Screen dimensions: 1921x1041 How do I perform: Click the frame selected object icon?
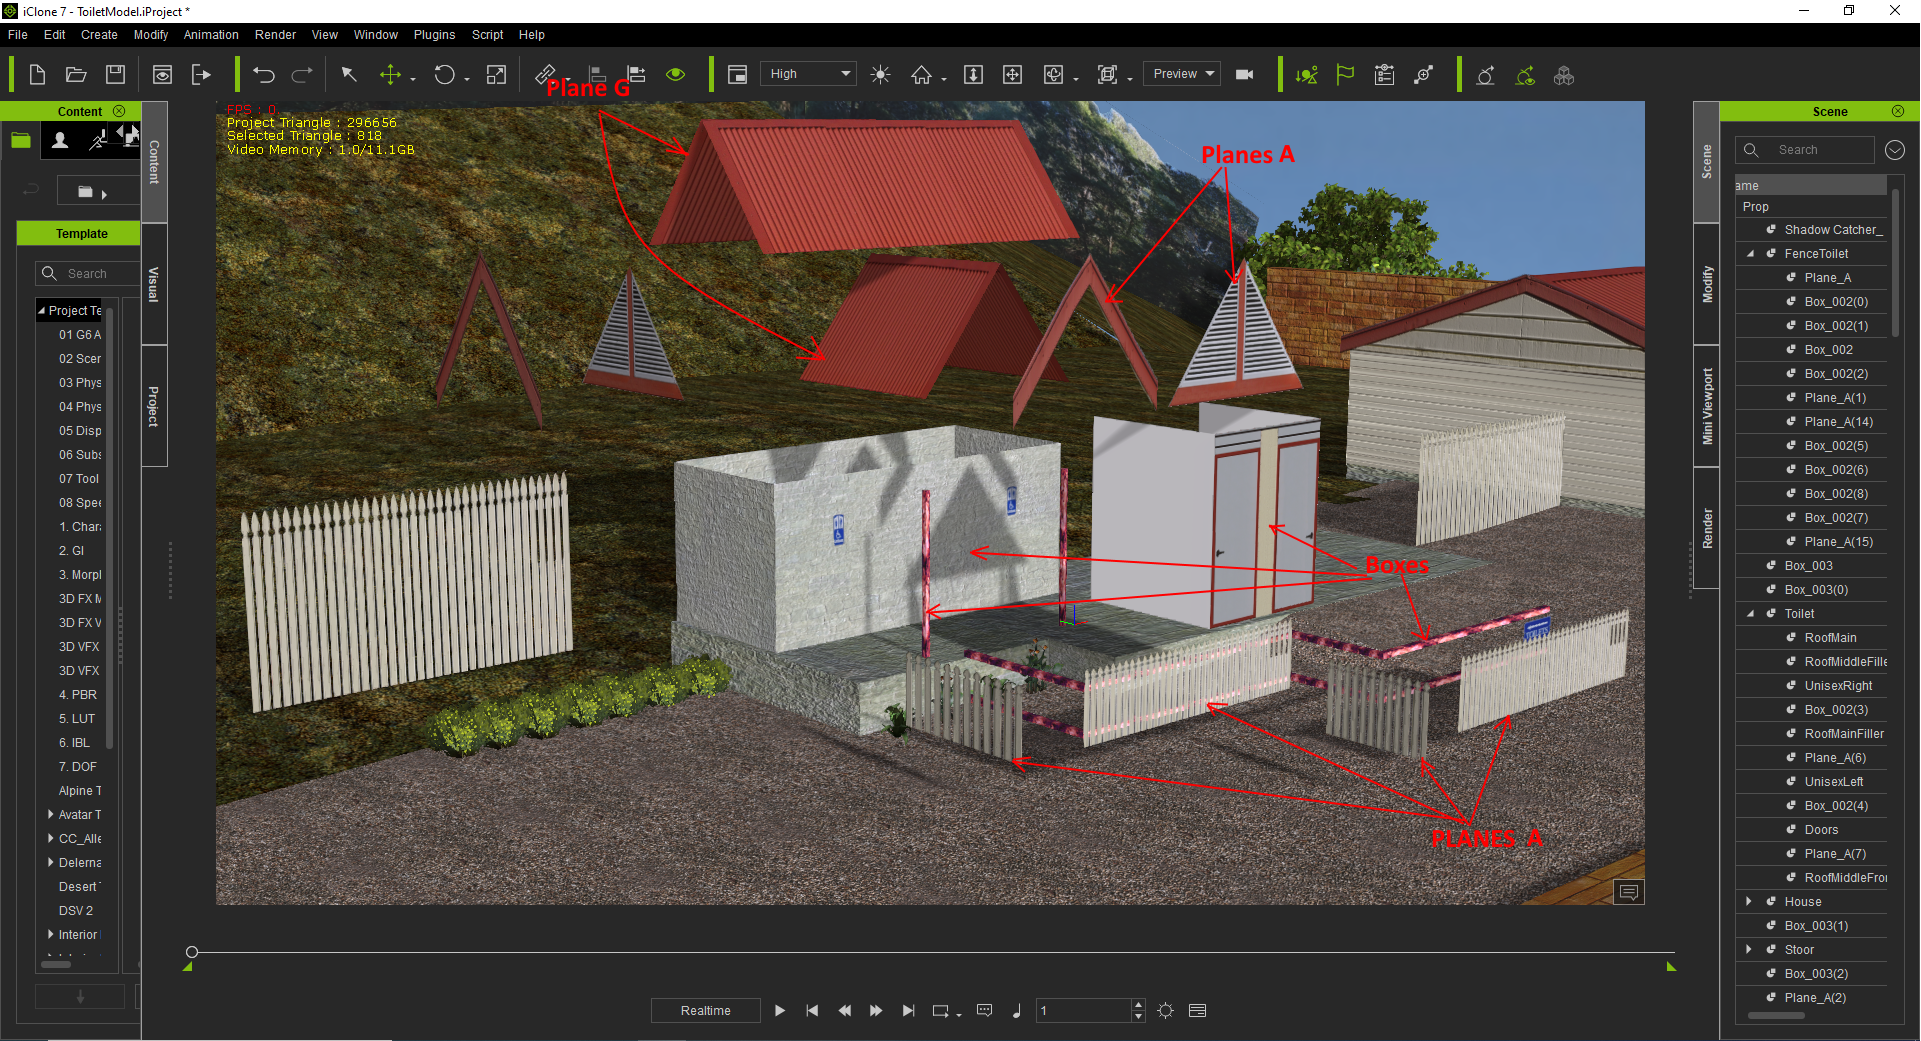coord(1107,75)
